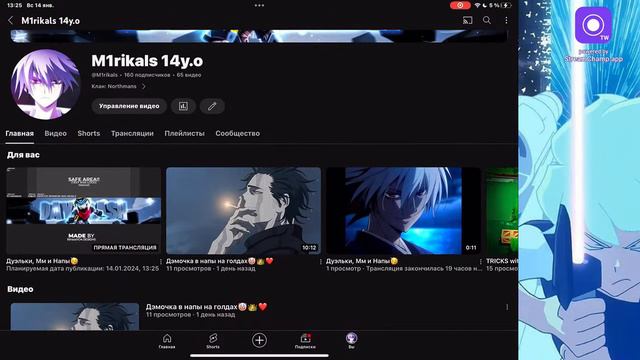This screenshot has height=360, width=640.
Task: Click the @M1rikals channel handle
Action: point(104,75)
